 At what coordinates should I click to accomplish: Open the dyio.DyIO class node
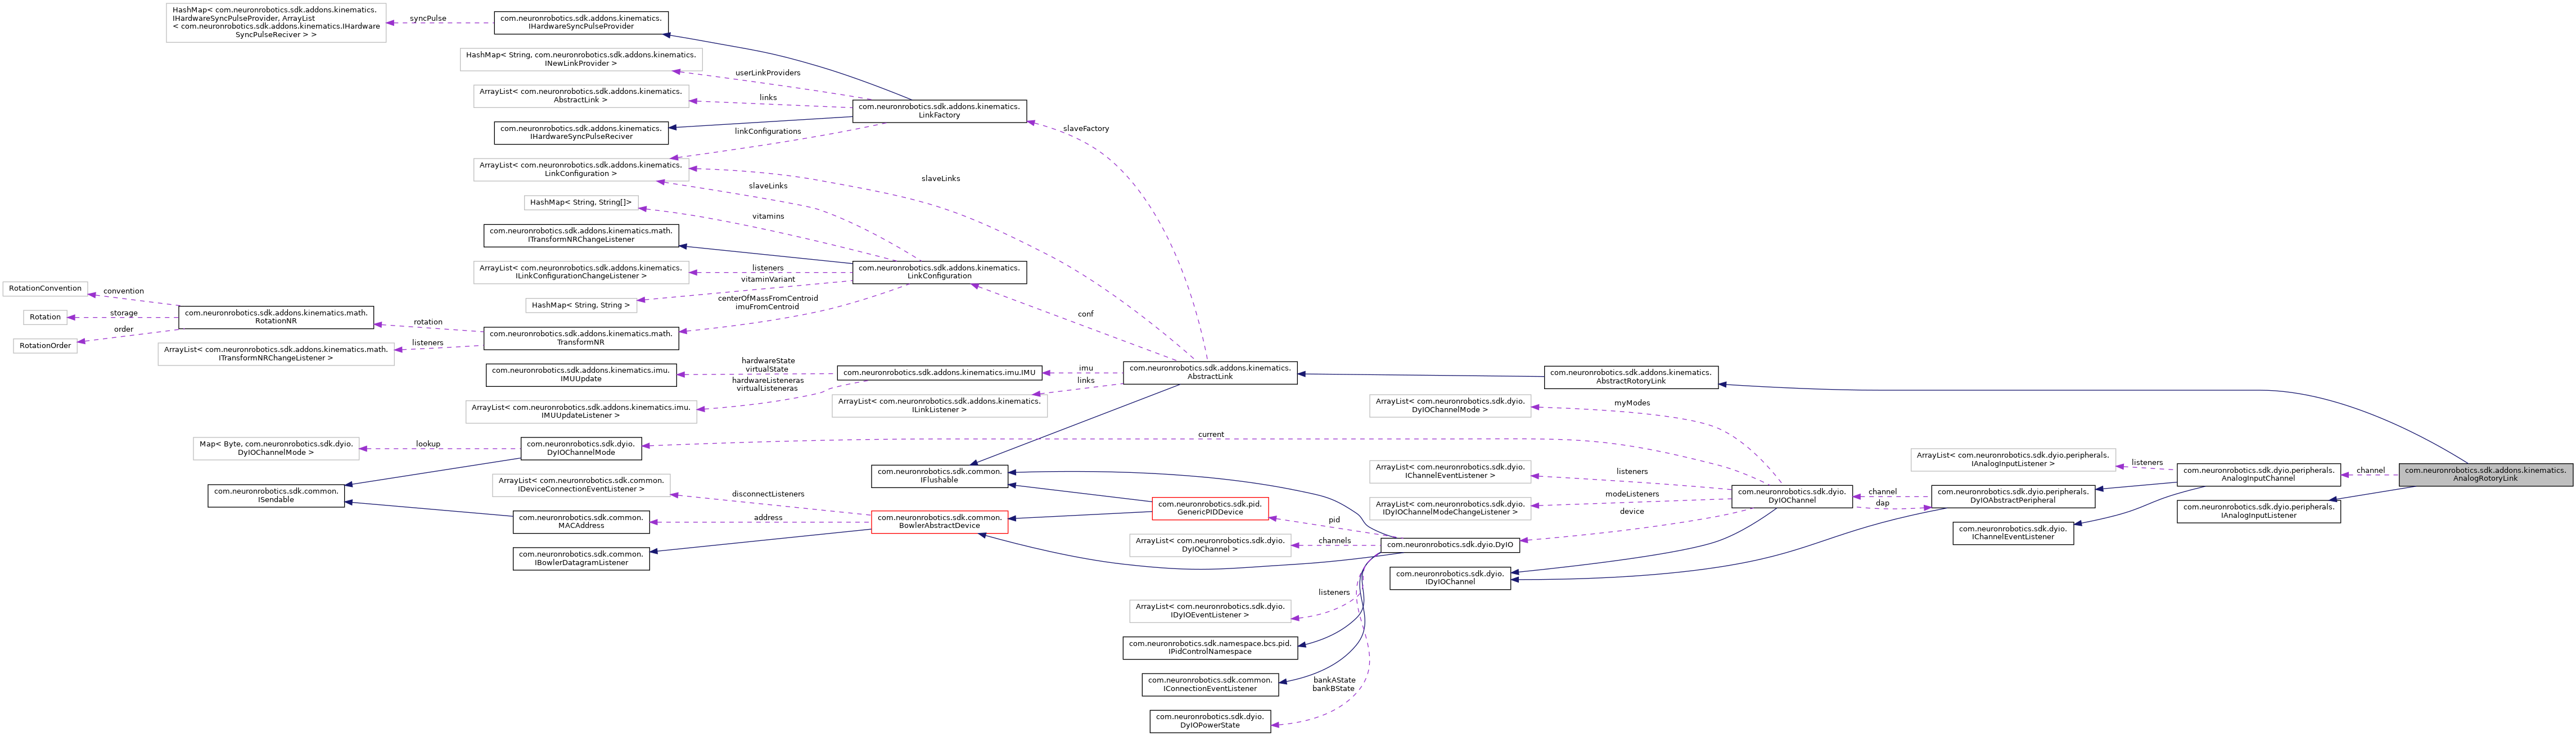tap(1449, 545)
